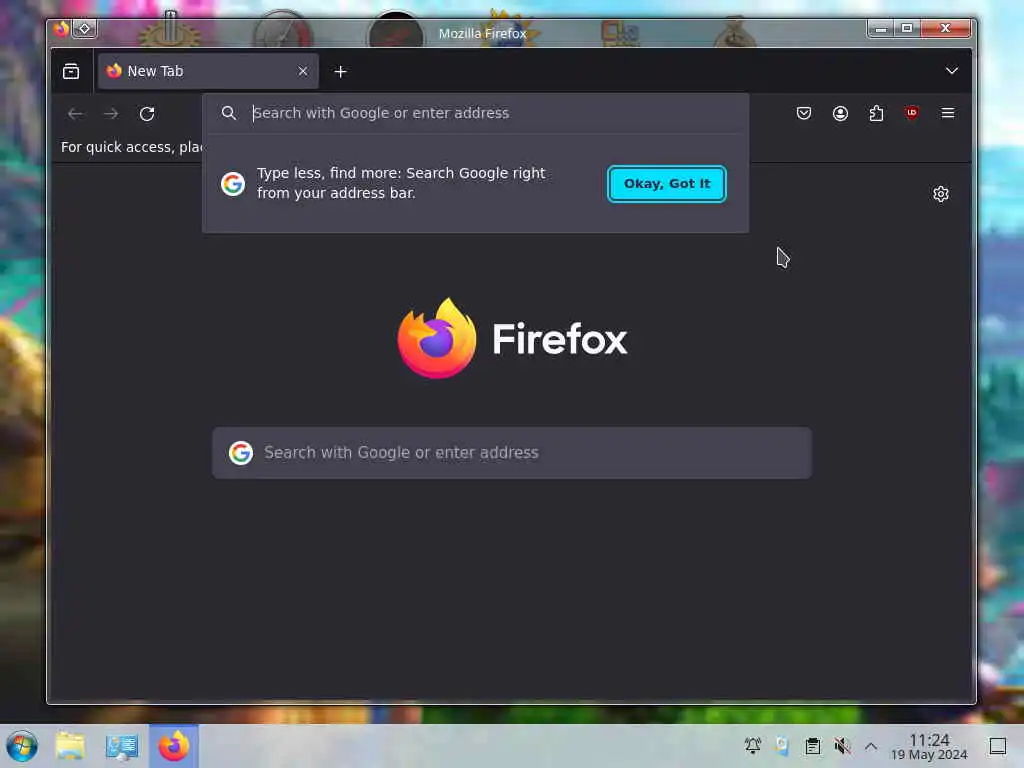Reload the current page

pos(147,114)
